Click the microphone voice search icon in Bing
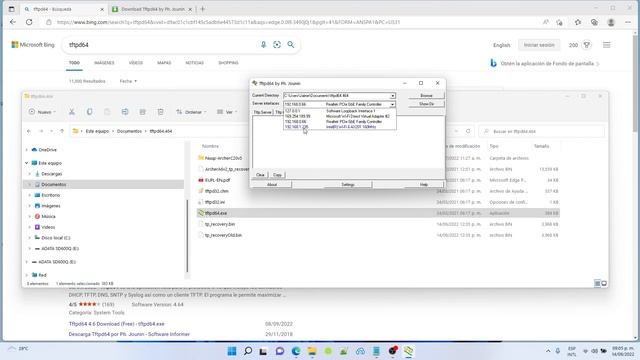640x360 pixels. point(263,44)
